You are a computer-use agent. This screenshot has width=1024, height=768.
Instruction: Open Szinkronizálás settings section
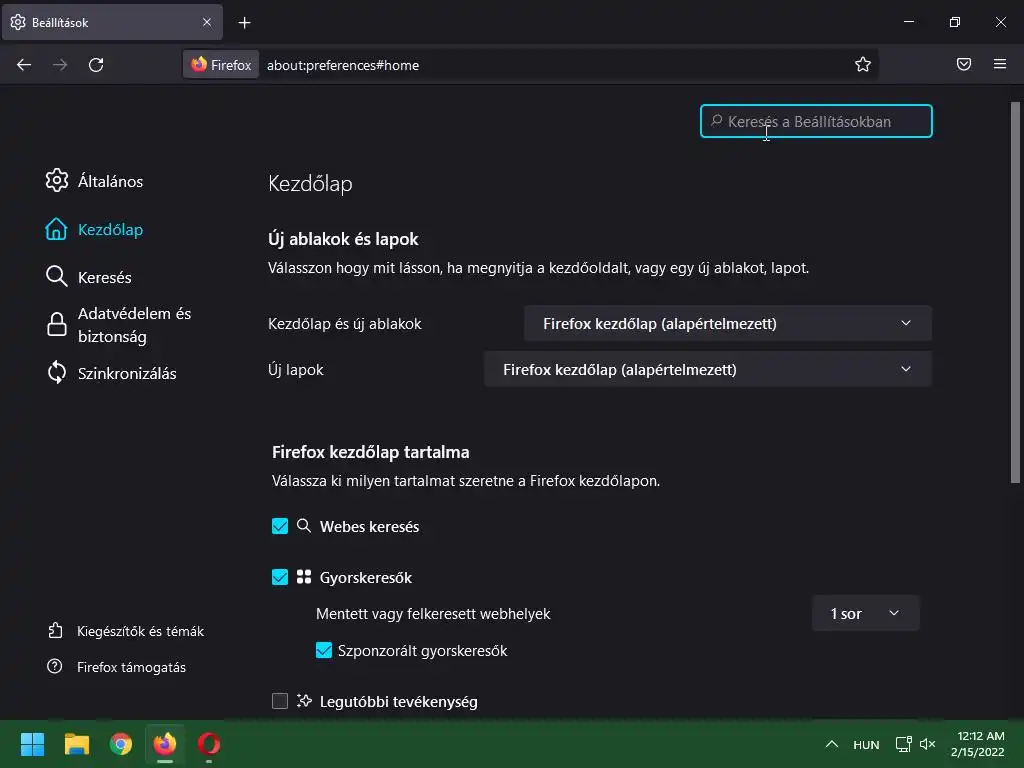127,373
